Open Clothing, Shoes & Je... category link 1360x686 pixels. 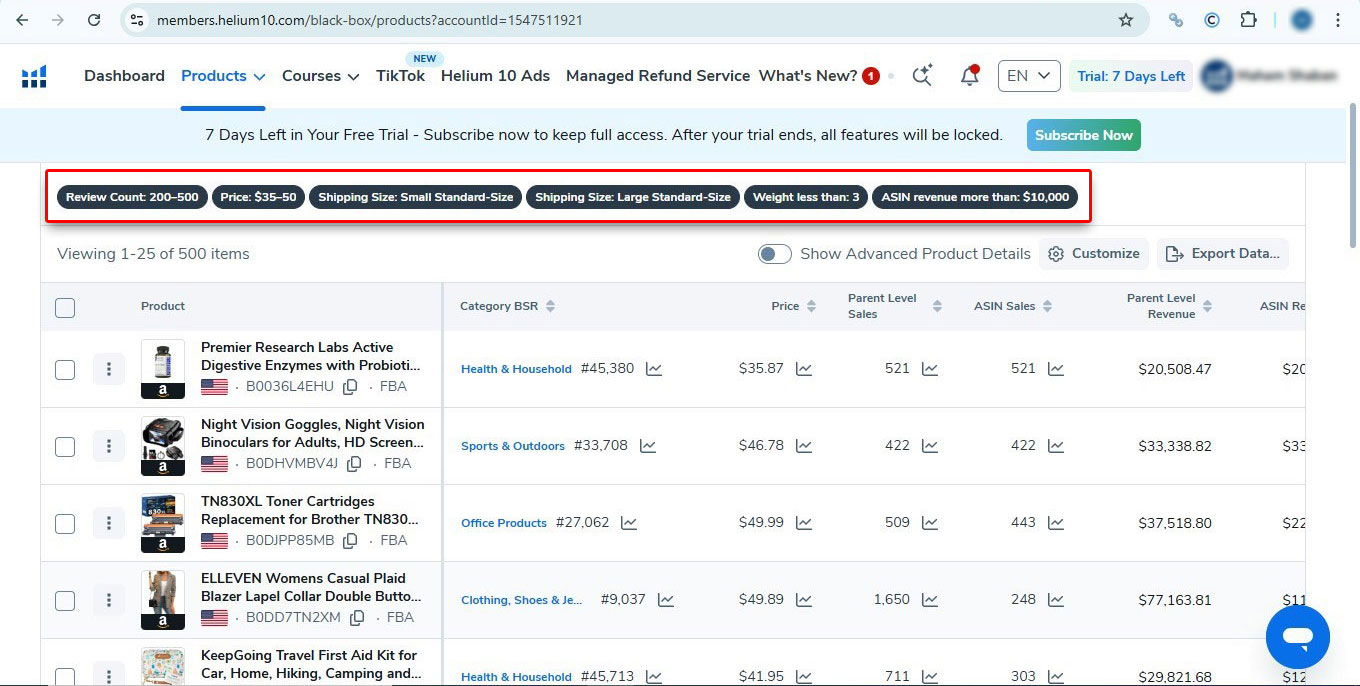coord(522,600)
